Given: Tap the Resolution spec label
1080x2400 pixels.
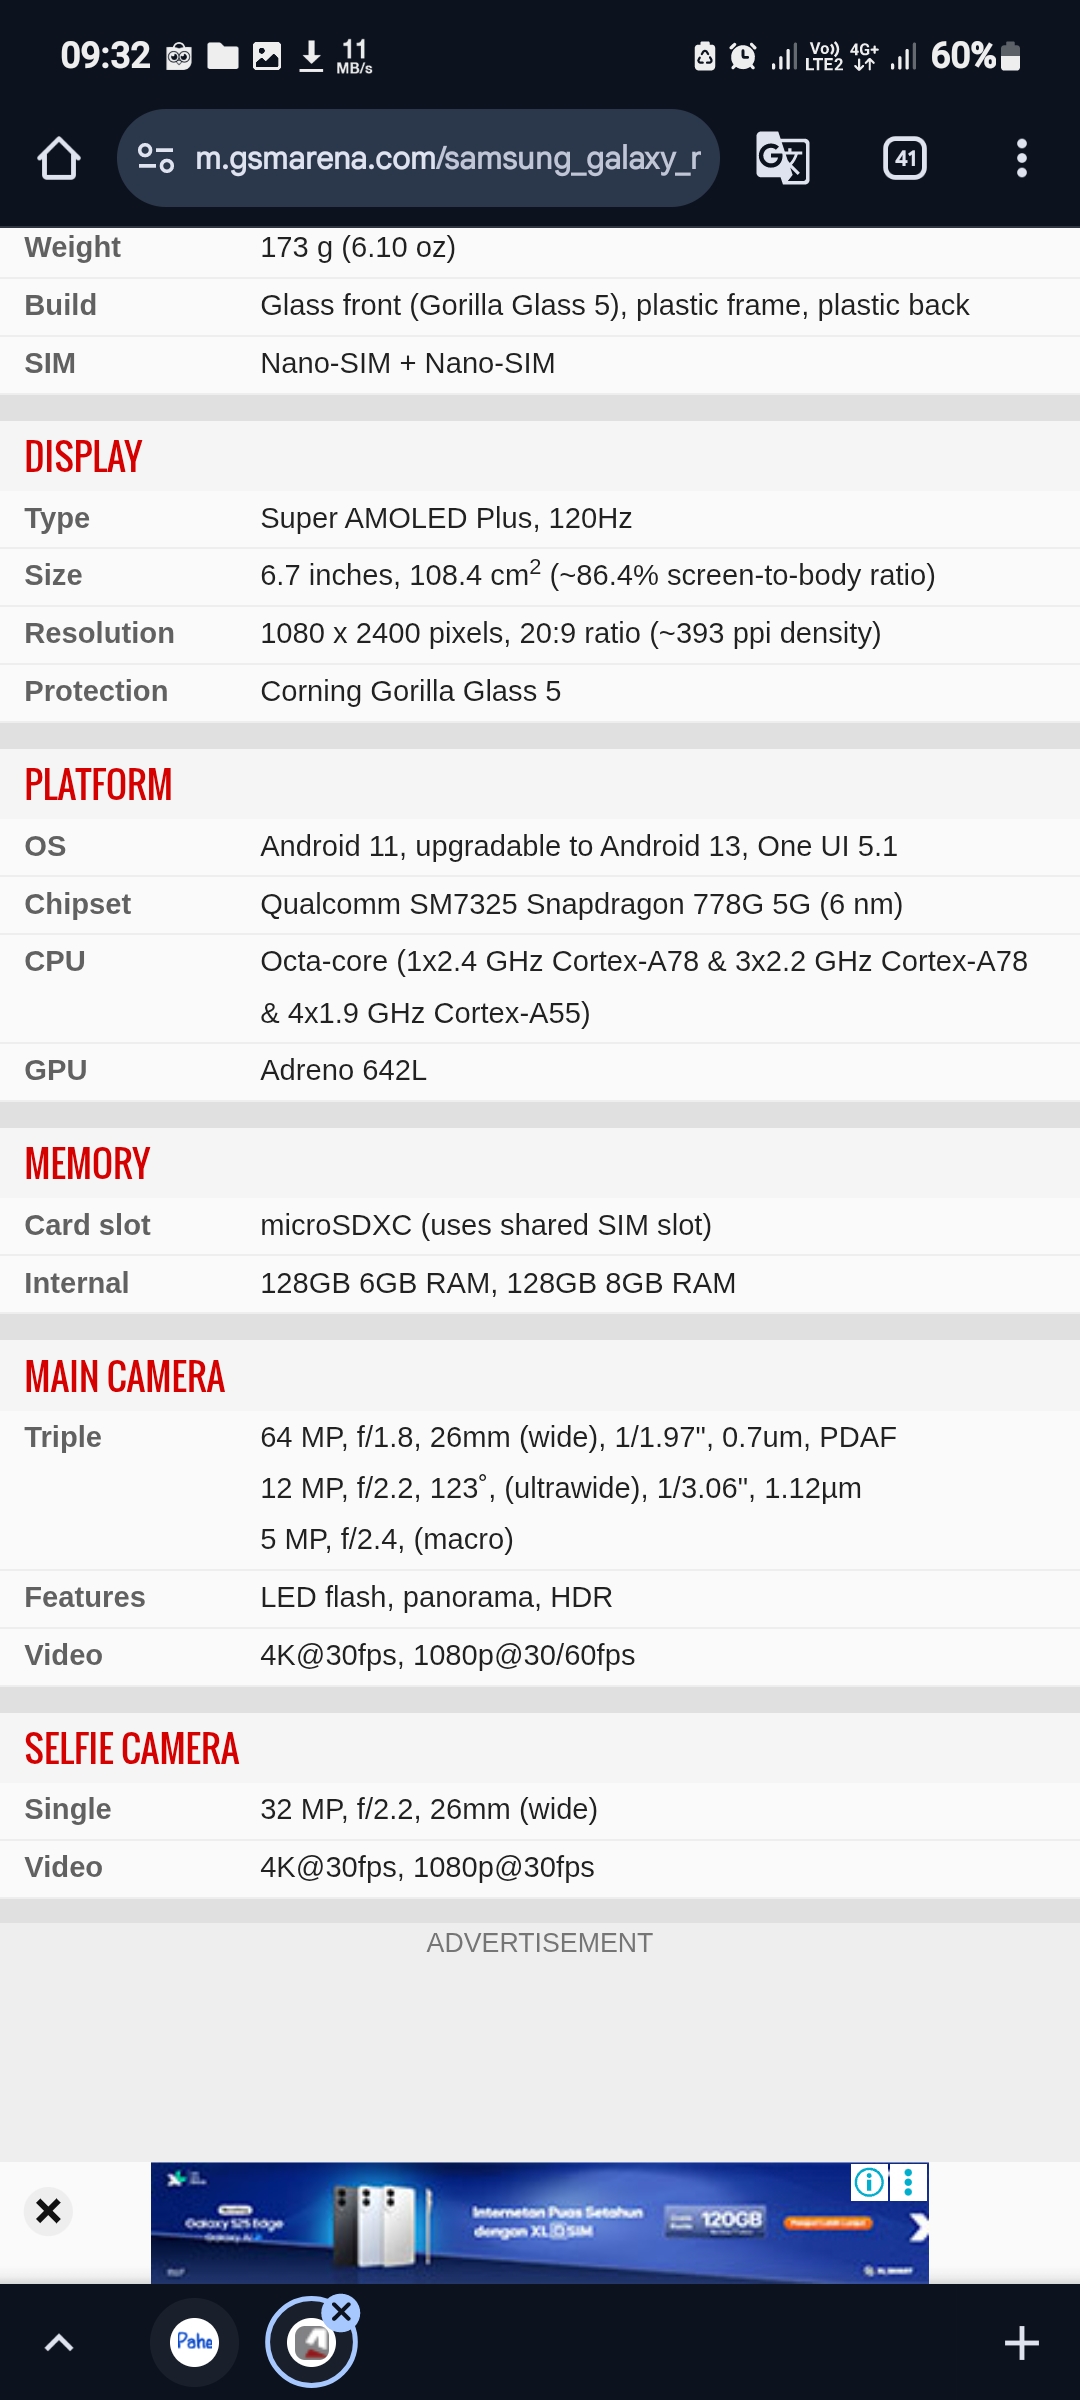Looking at the screenshot, I should point(99,633).
